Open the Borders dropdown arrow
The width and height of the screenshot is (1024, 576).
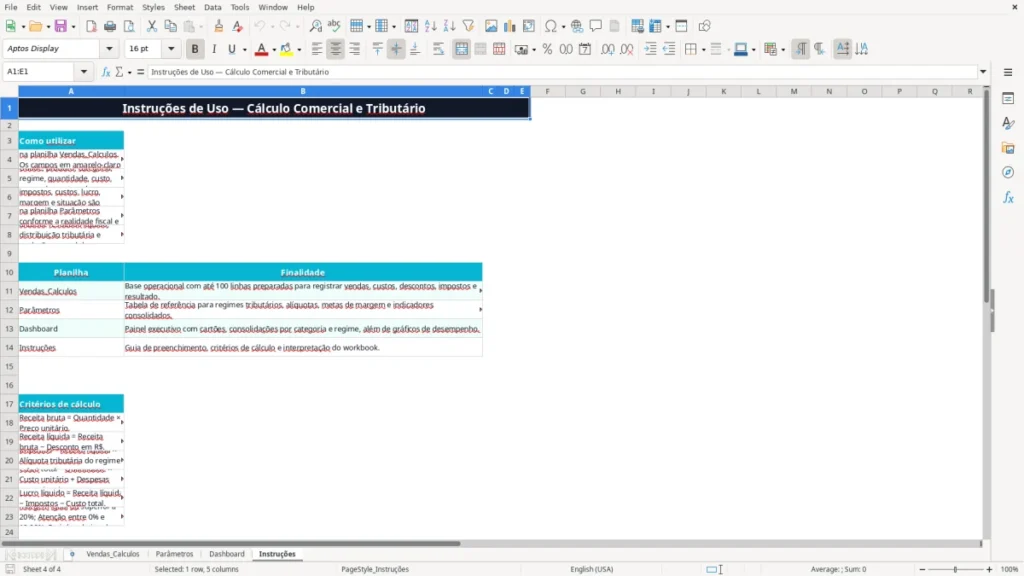[703, 50]
